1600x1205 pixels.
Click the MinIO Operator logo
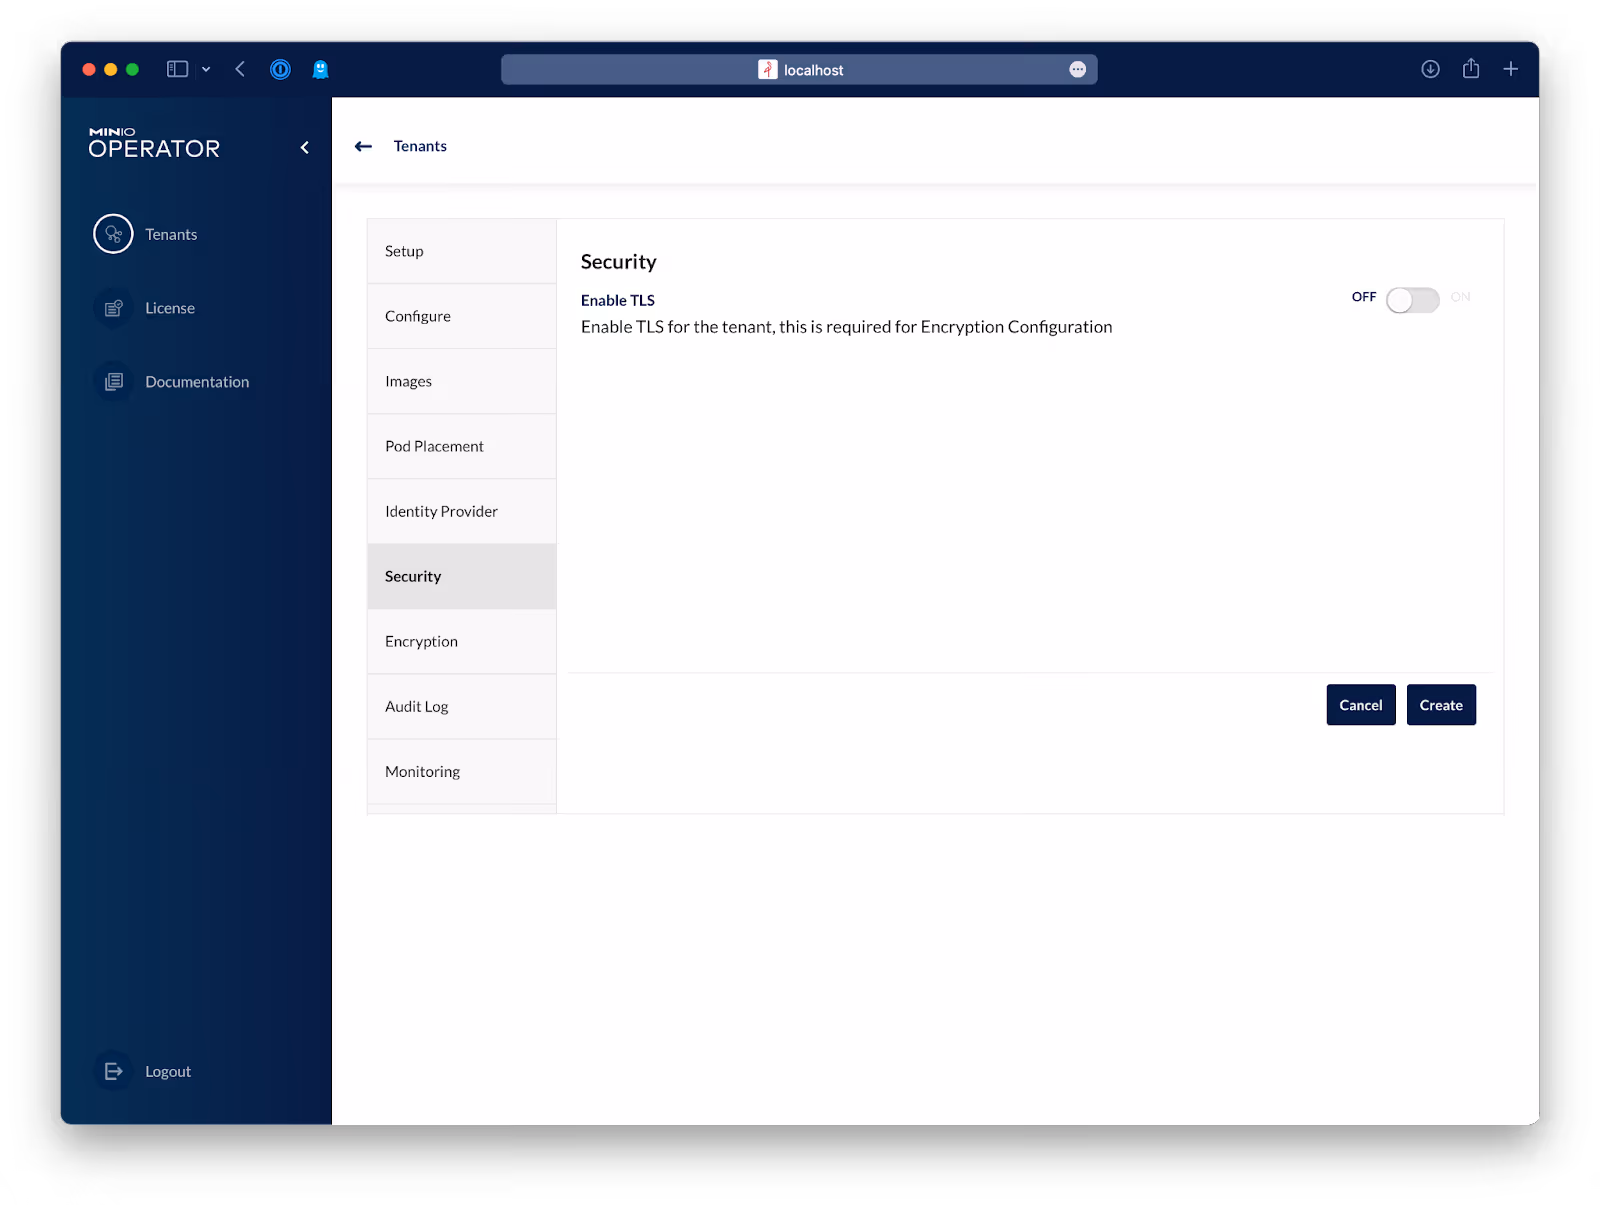[x=154, y=143]
